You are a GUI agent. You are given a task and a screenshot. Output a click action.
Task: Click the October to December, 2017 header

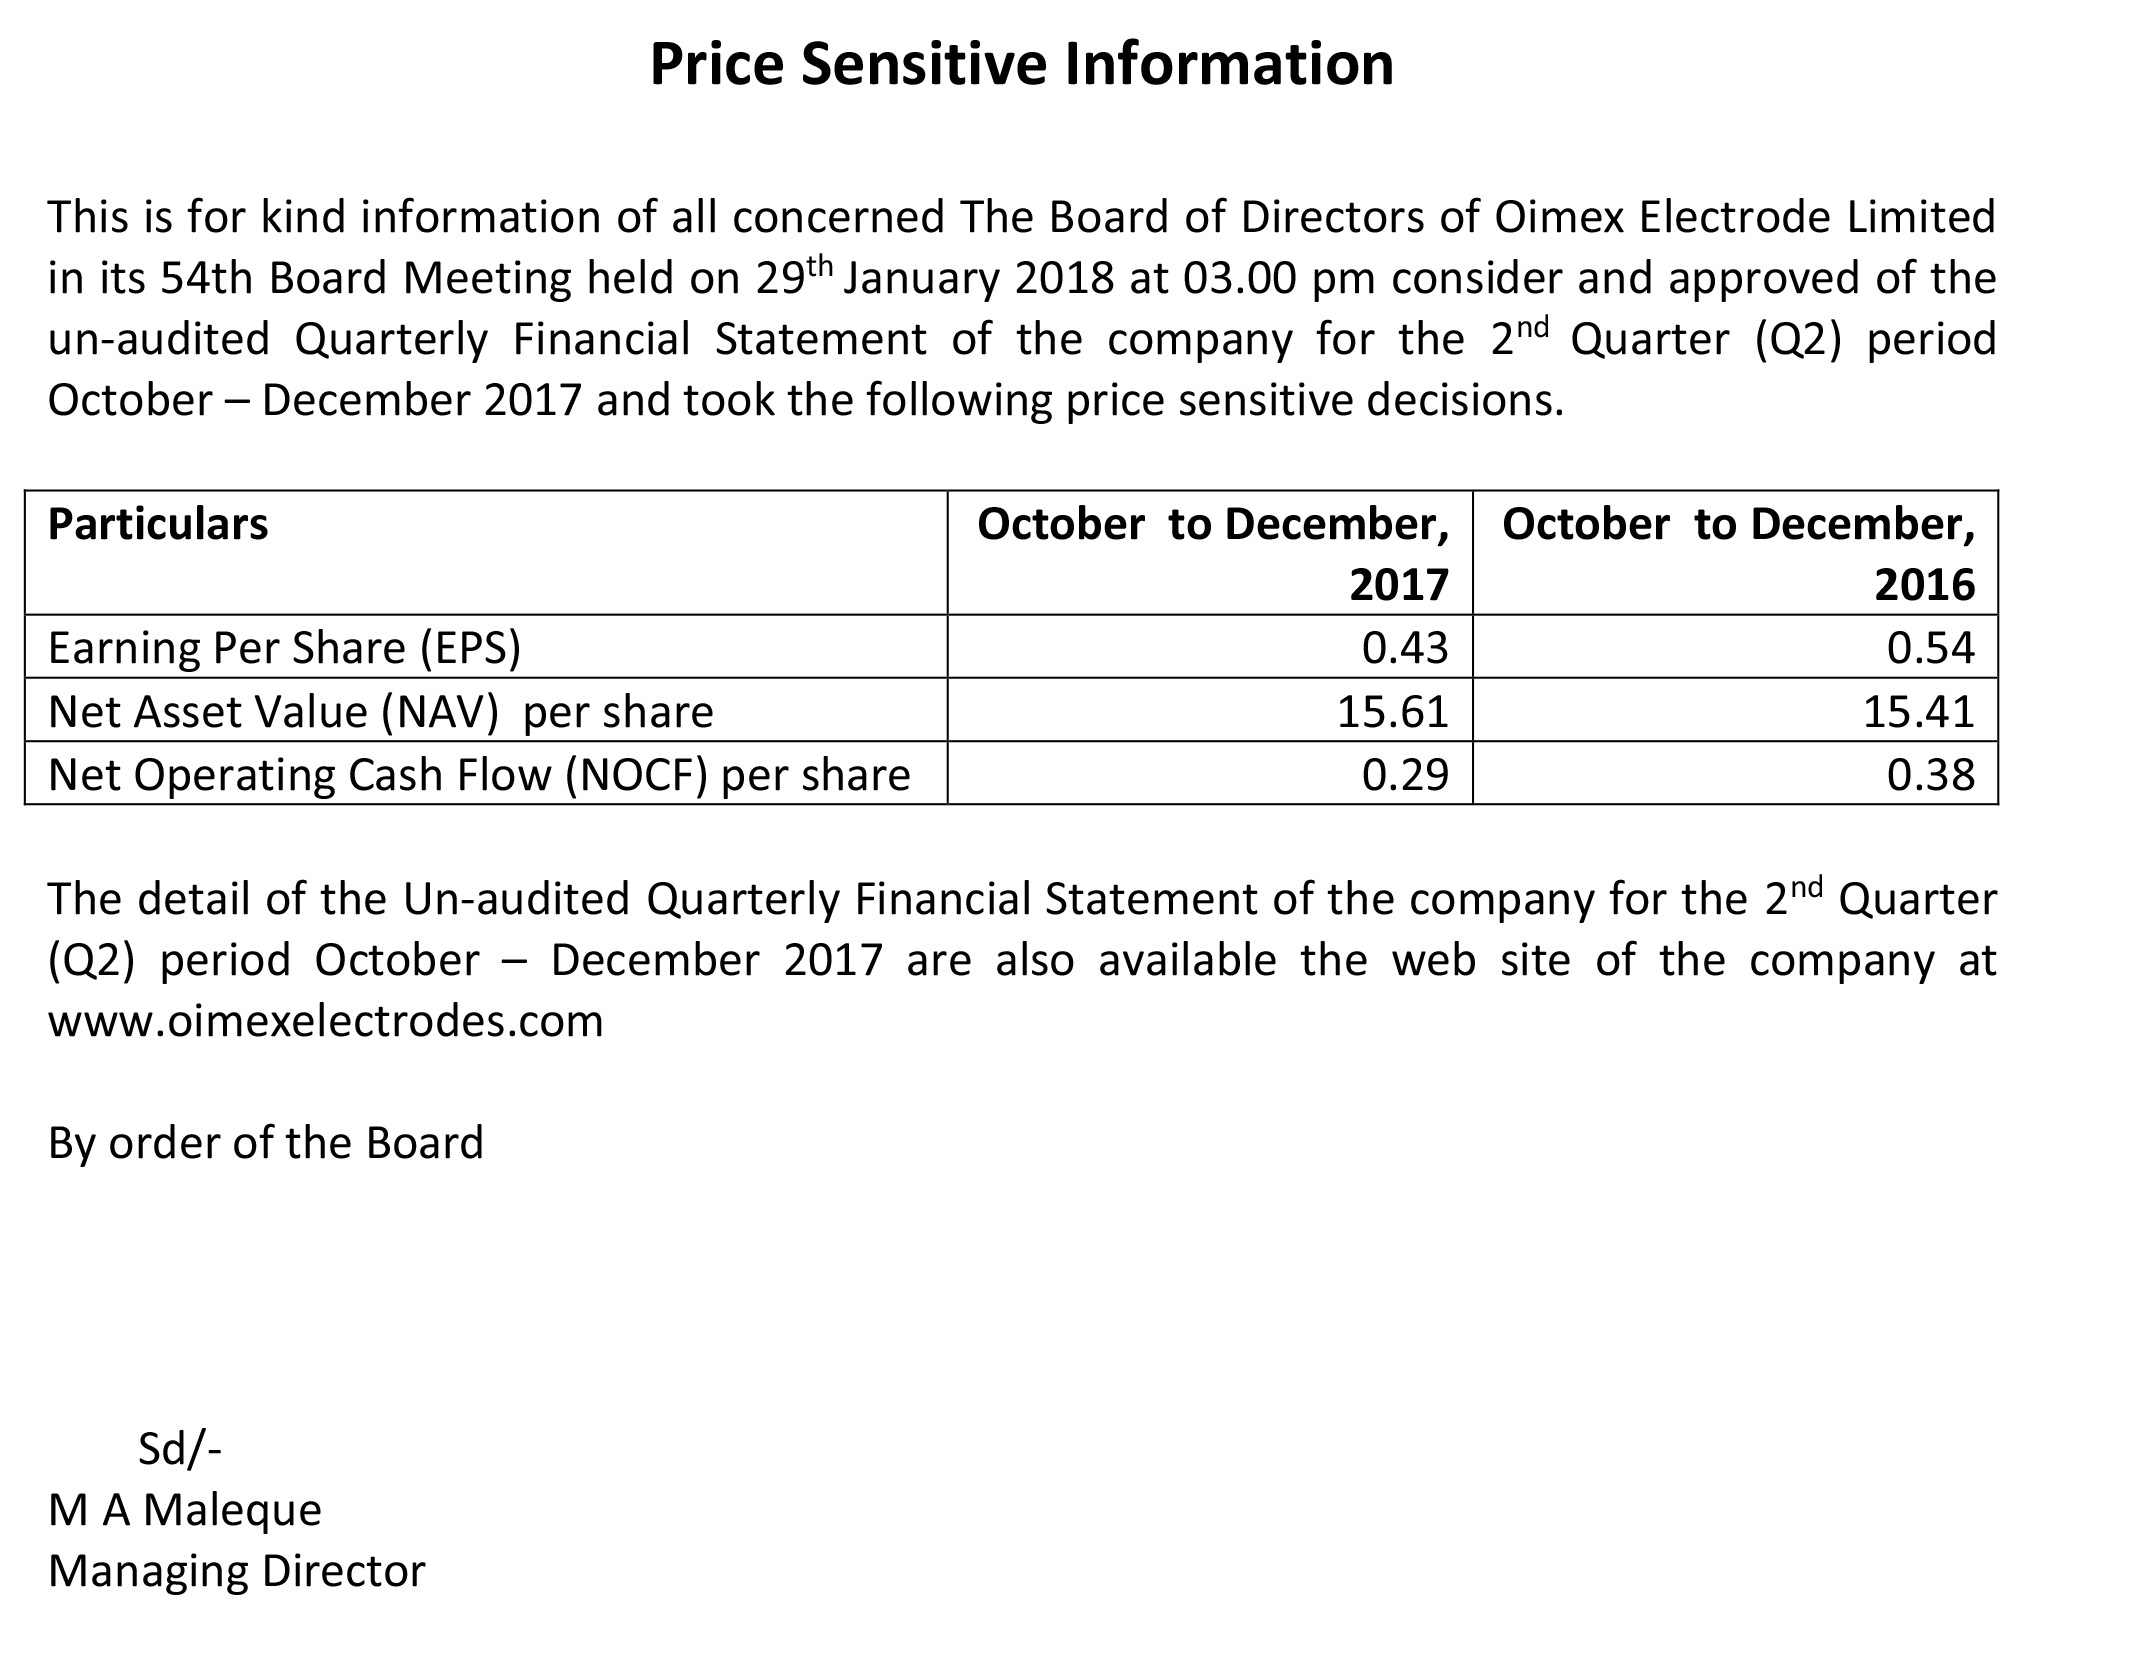[1212, 553]
